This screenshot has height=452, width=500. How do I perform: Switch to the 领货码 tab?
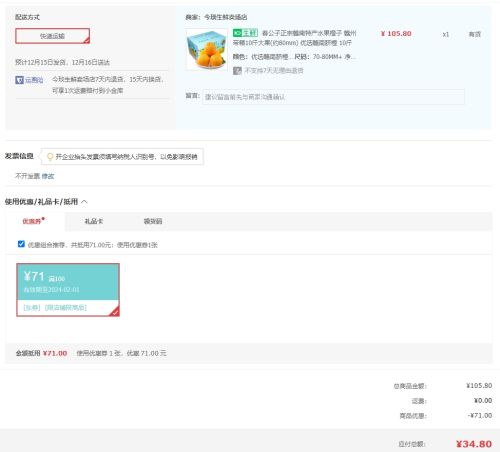153,221
